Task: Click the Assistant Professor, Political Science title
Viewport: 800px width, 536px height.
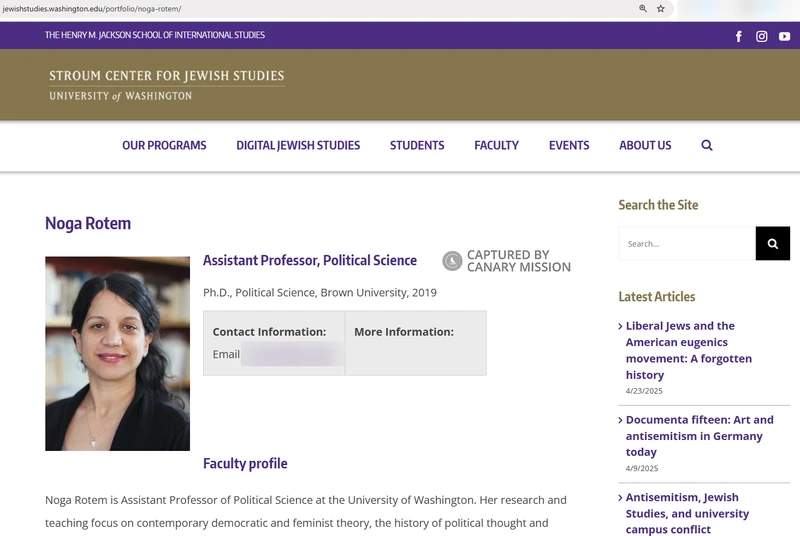Action: [x=310, y=261]
